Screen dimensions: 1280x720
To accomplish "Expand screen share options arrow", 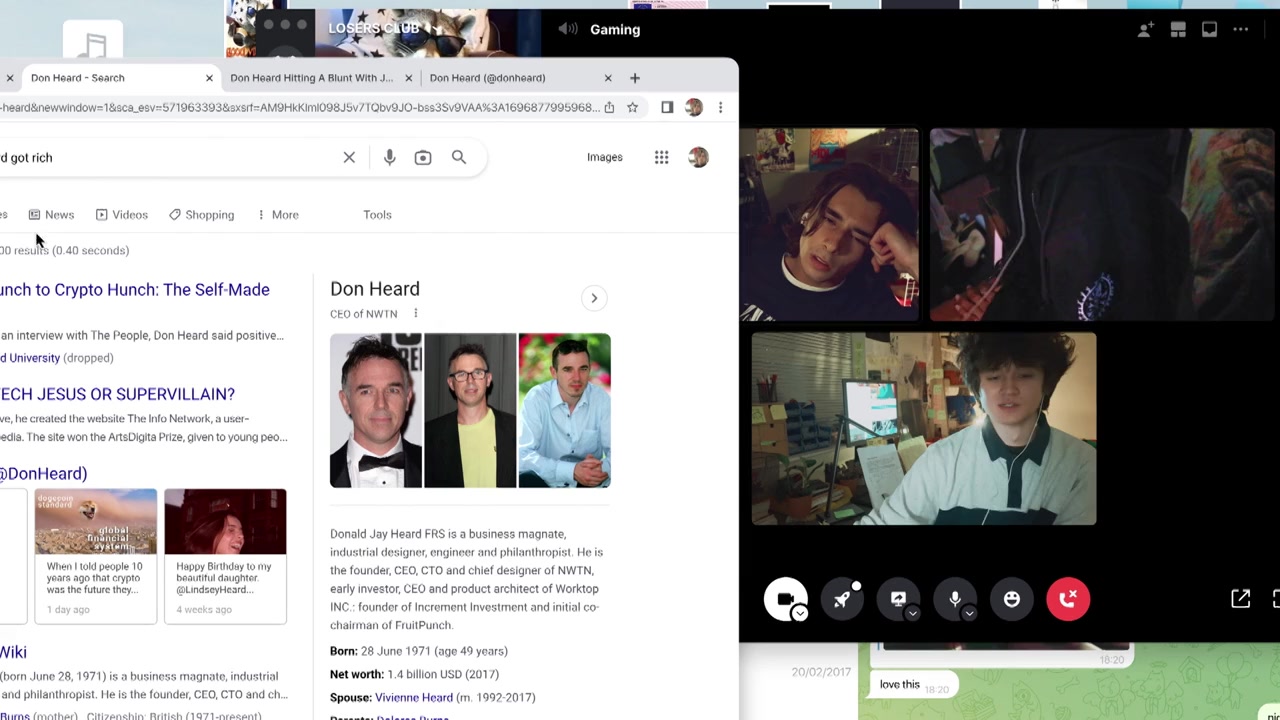I will (x=912, y=613).
